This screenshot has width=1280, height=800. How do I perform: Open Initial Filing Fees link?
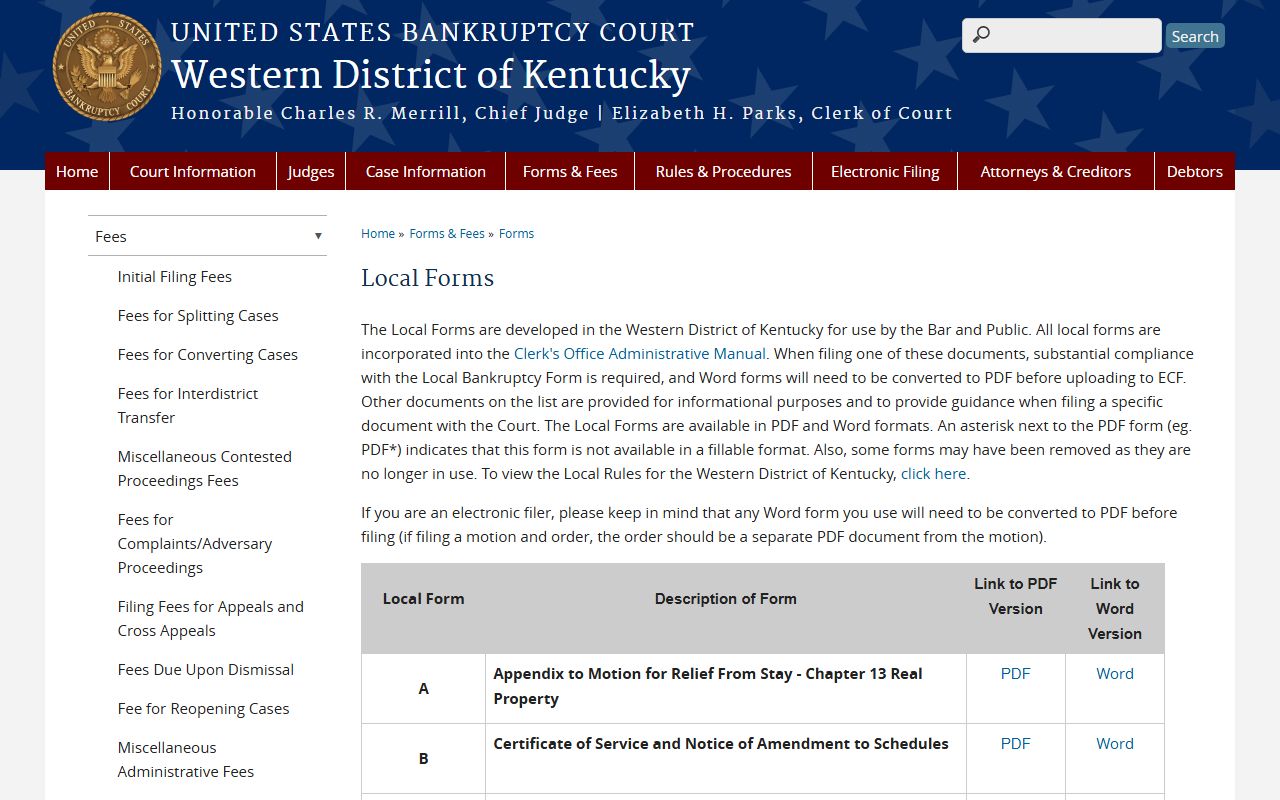(175, 276)
